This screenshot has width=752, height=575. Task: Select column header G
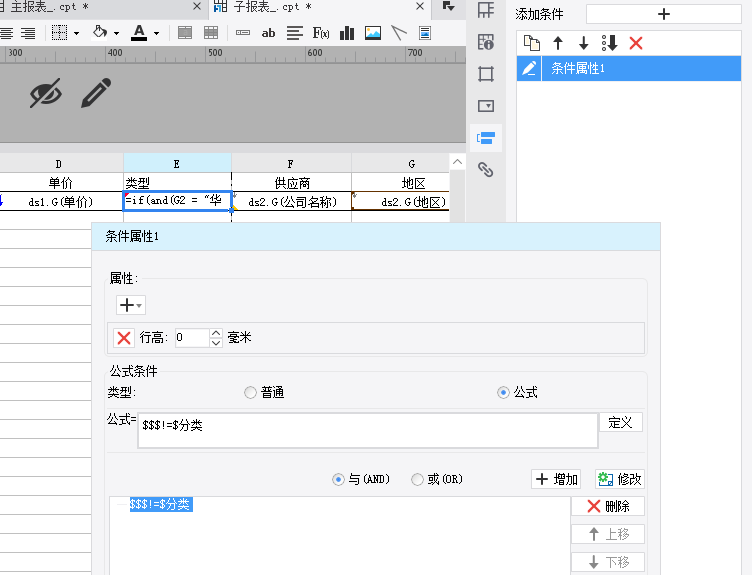[x=411, y=164]
